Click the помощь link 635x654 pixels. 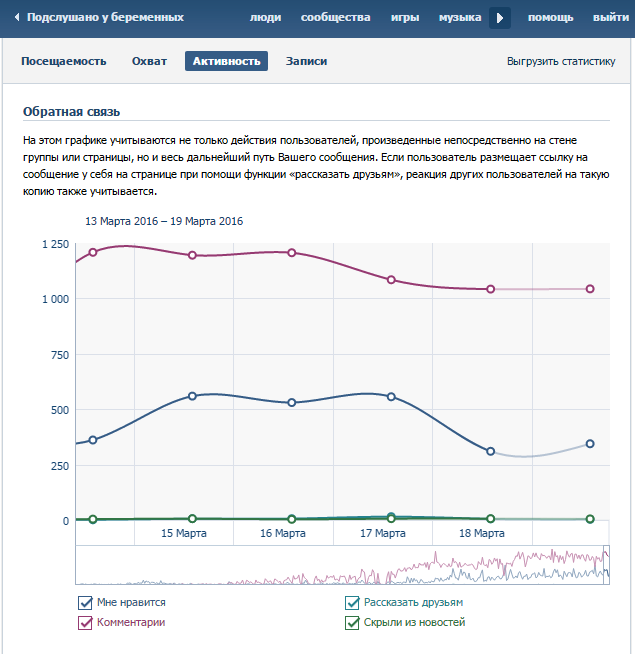point(550,18)
